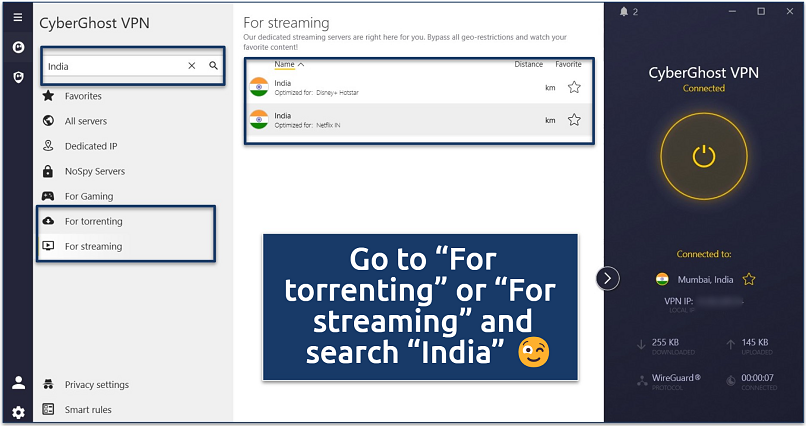Toggle the VPN power button off

[705, 156]
